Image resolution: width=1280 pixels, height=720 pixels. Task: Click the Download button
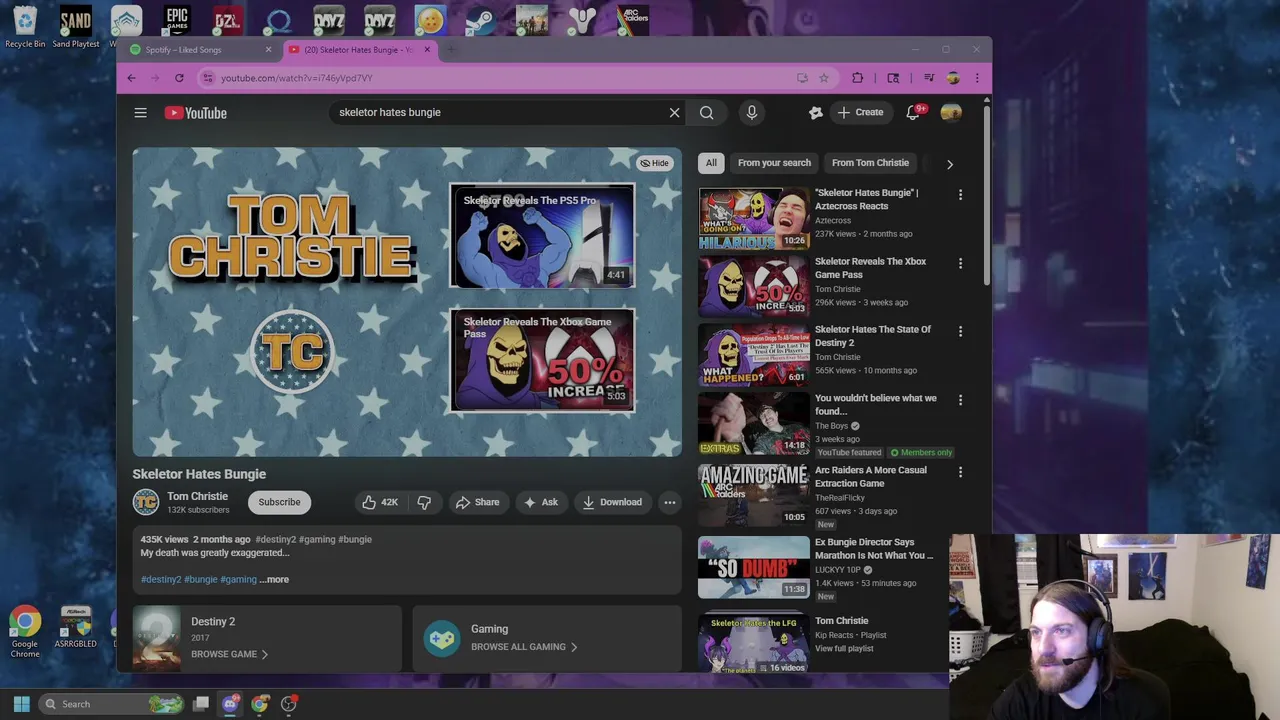tap(612, 502)
